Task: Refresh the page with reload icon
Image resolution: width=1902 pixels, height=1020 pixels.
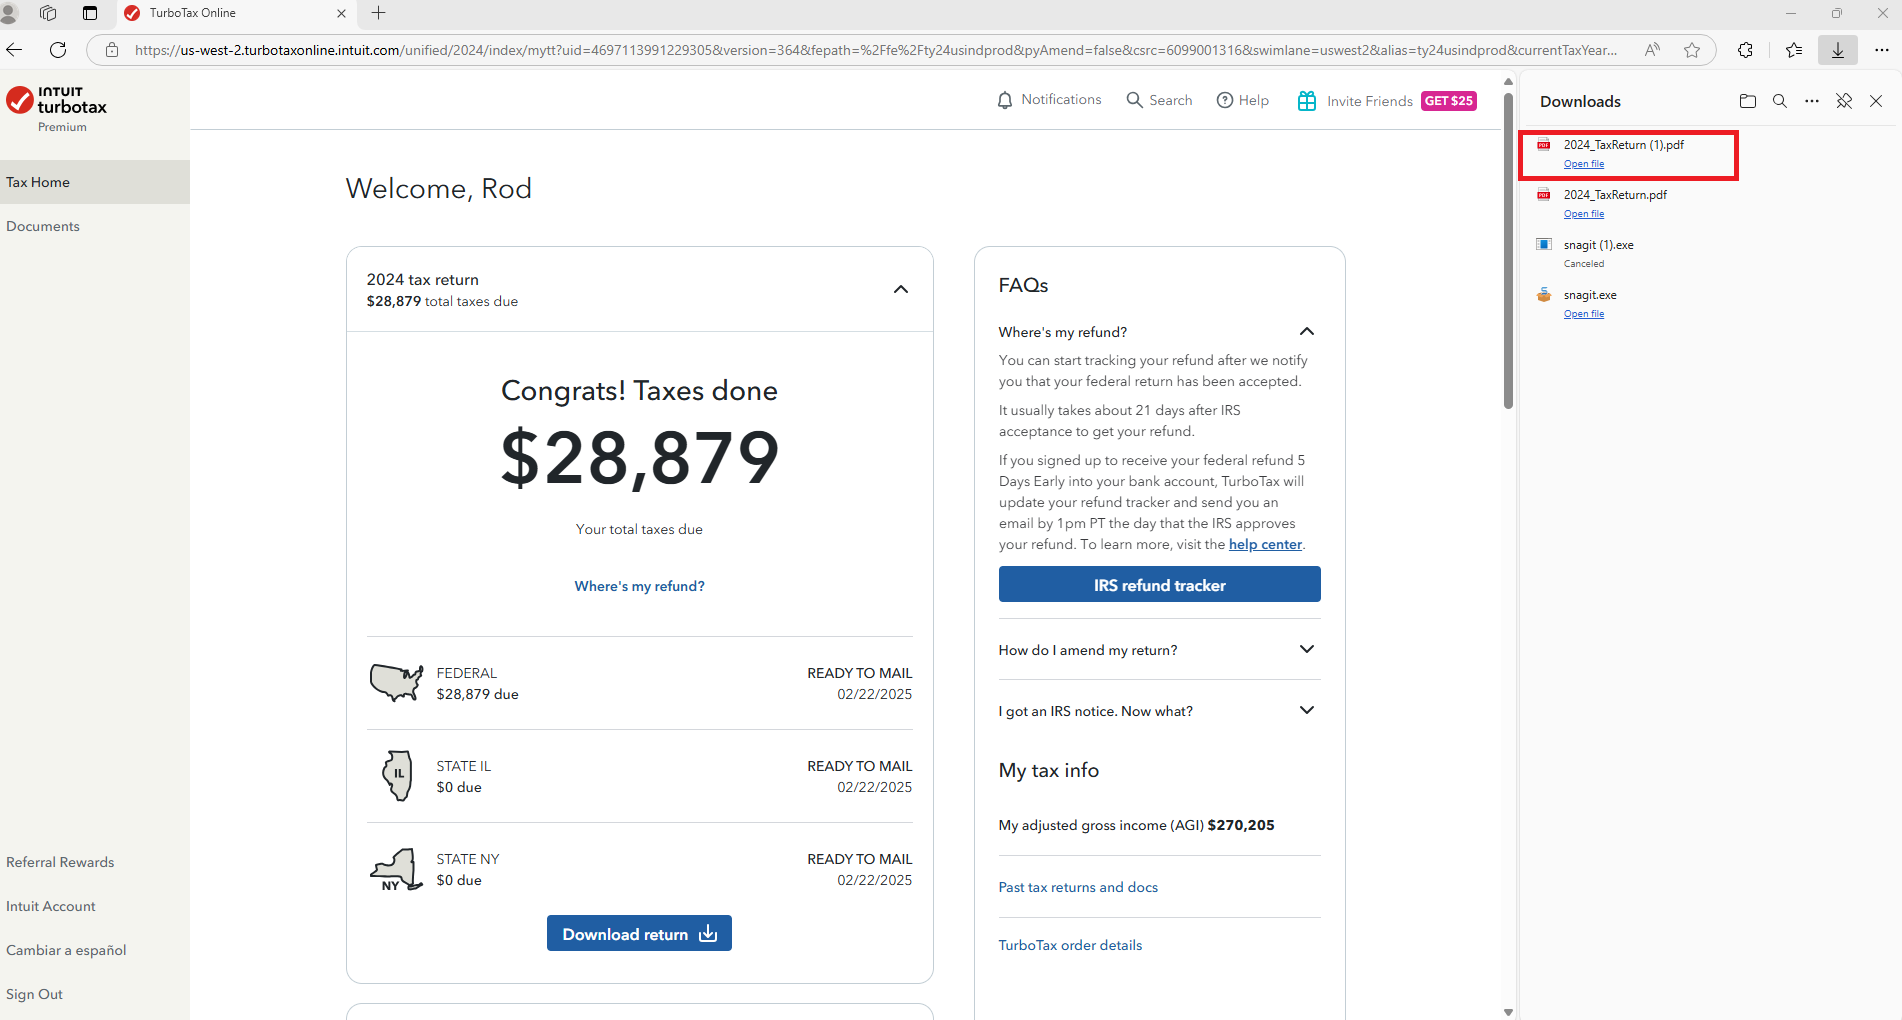Action: (58, 50)
